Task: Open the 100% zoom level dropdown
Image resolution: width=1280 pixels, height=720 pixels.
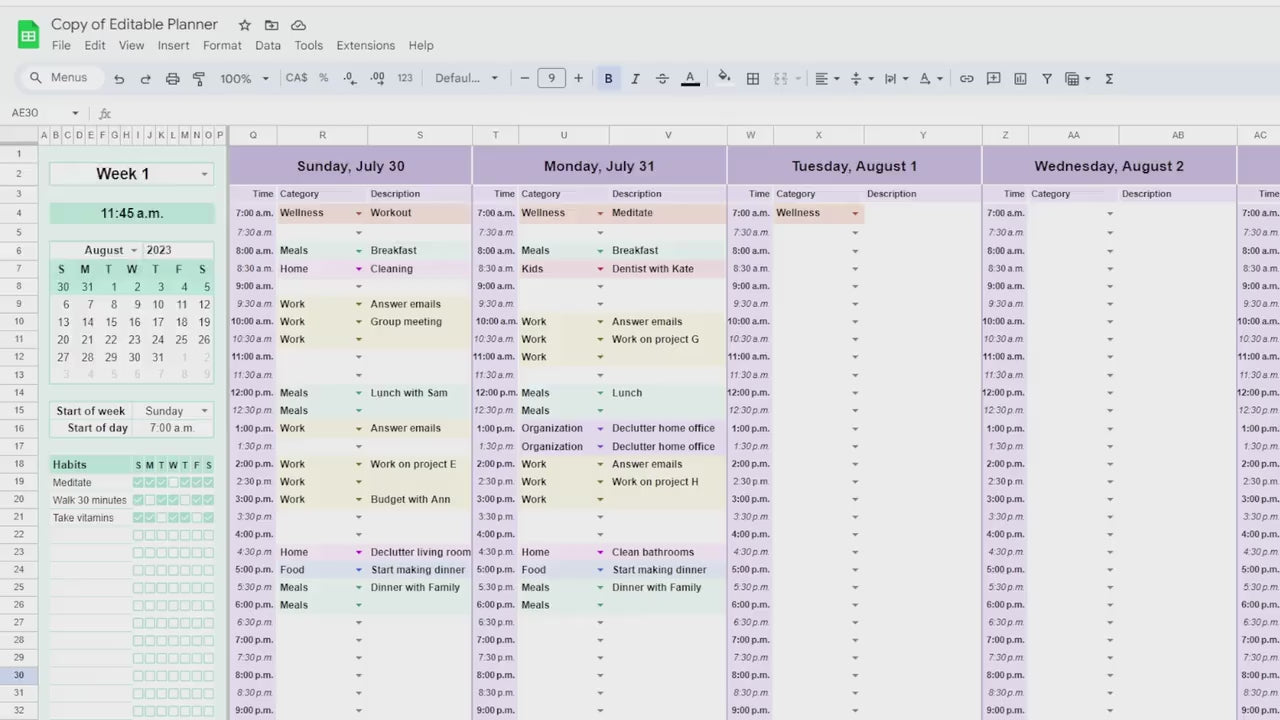Action: (x=244, y=79)
